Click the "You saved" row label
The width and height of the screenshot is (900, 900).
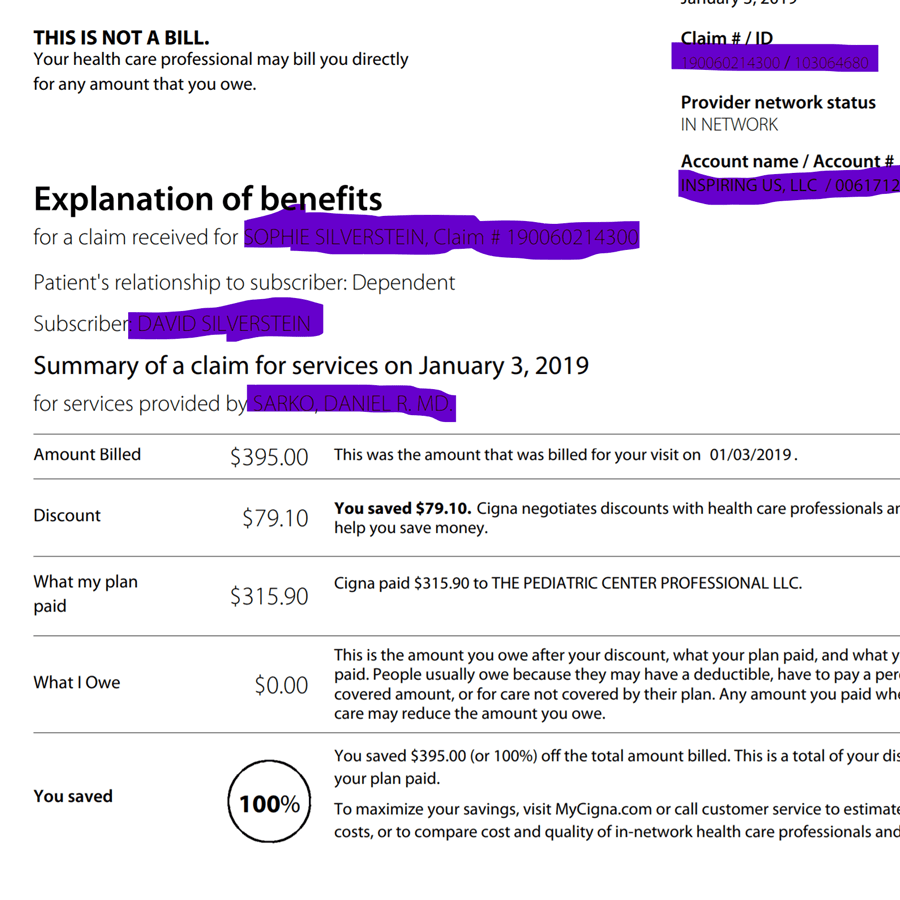[x=73, y=796]
